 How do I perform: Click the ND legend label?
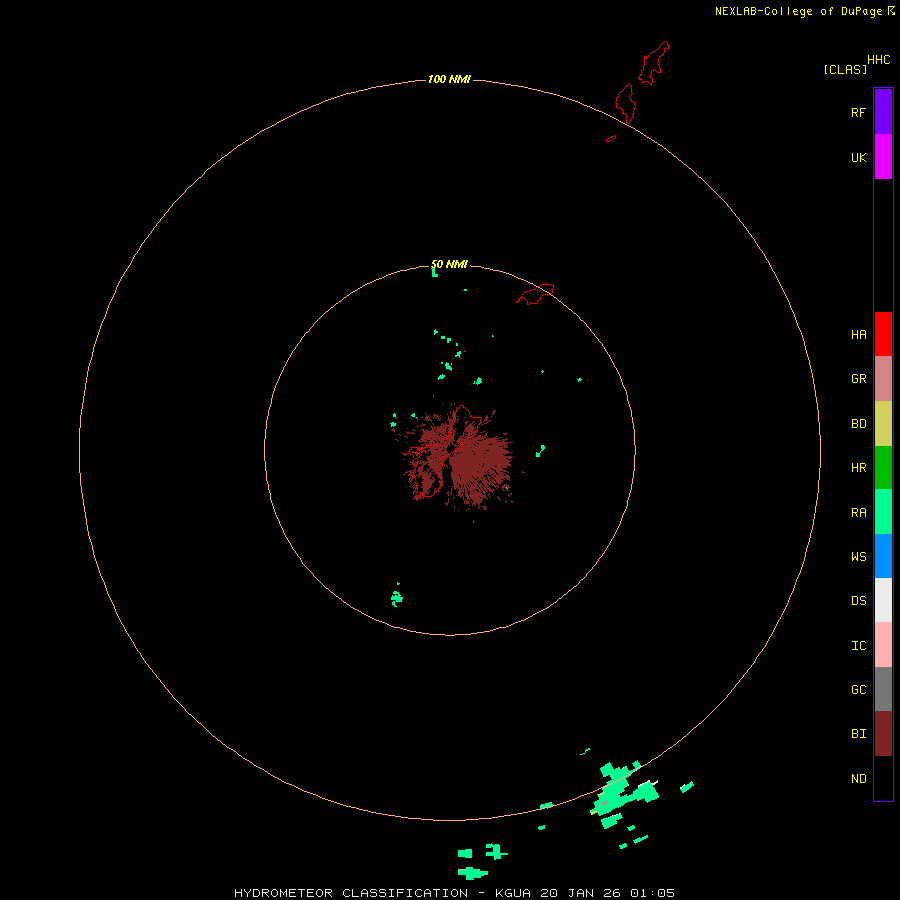[858, 778]
